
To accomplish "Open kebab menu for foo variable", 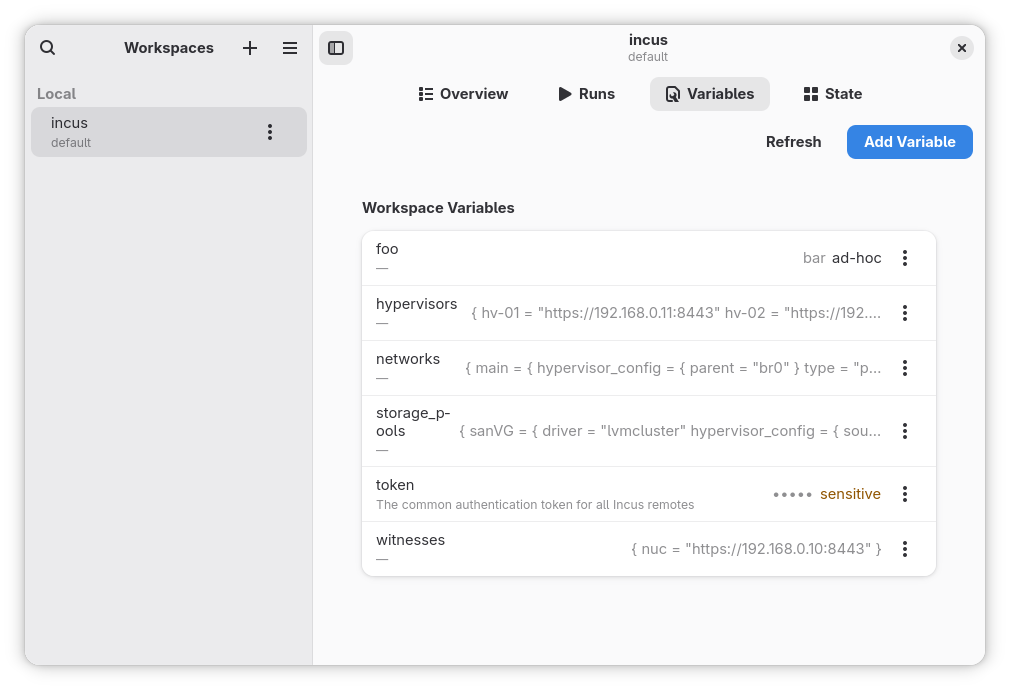I will (905, 258).
